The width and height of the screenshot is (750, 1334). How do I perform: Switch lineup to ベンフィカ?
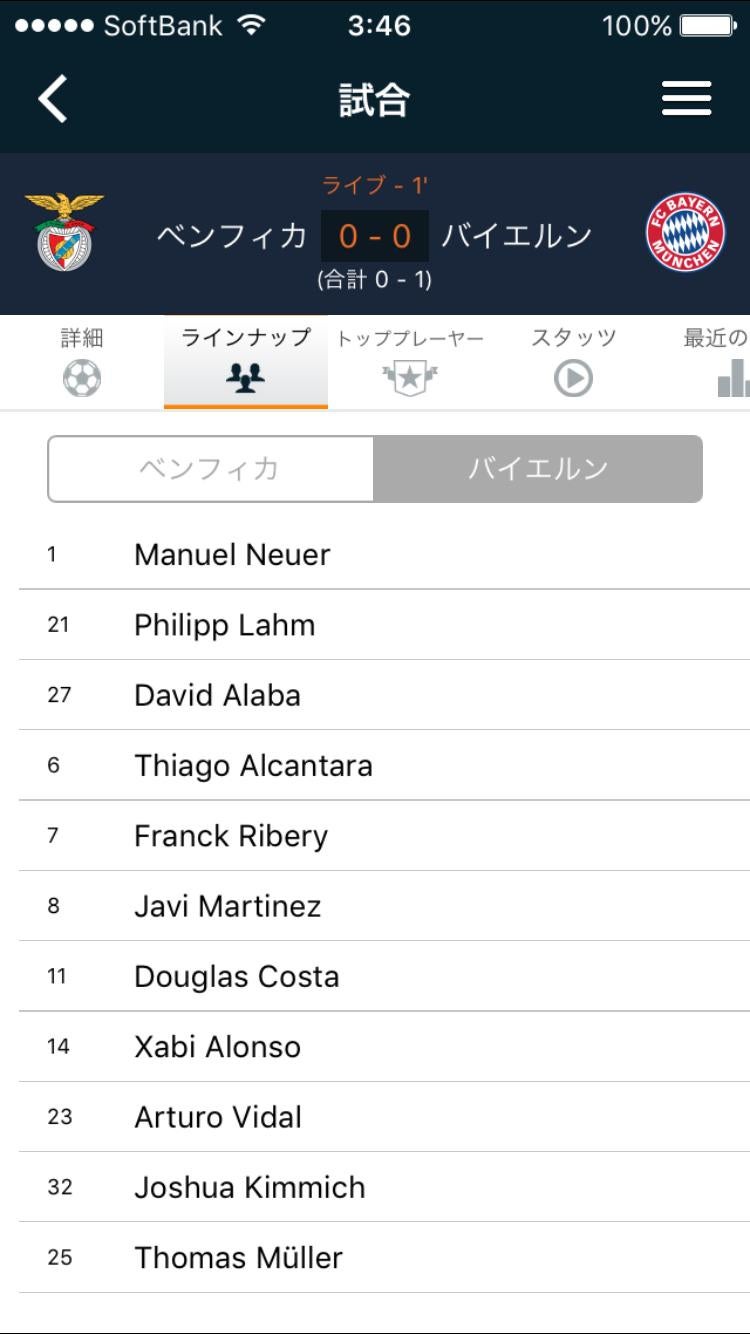(210, 469)
